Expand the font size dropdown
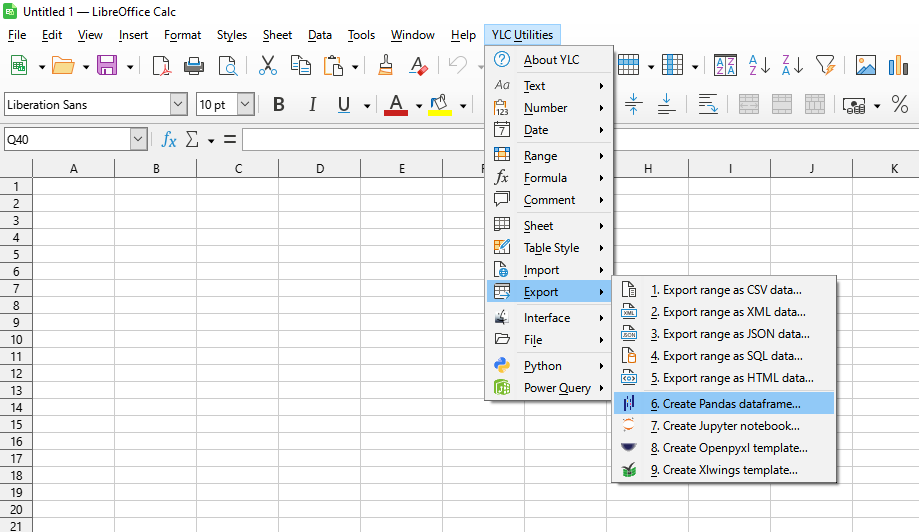 pos(245,105)
